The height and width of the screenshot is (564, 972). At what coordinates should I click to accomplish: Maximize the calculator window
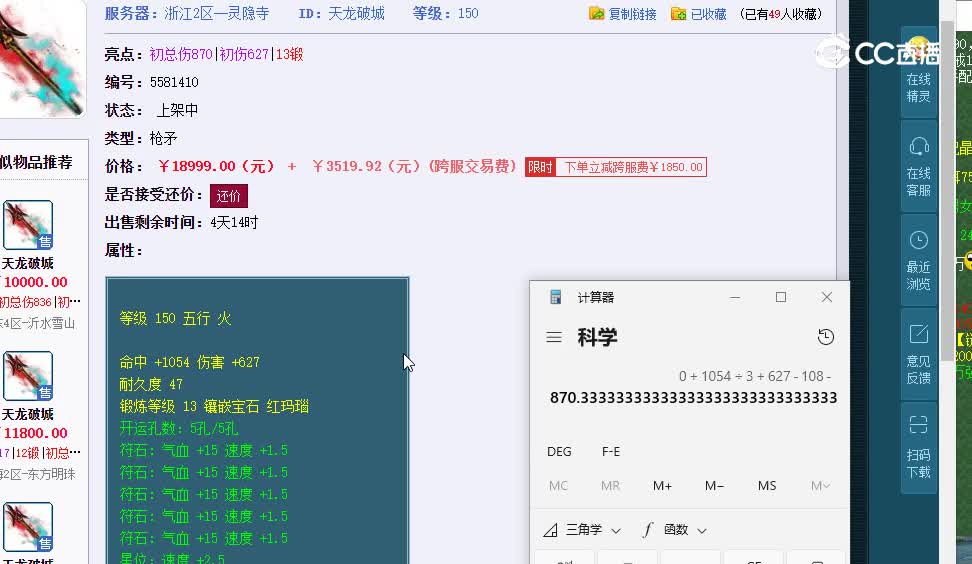pos(781,297)
